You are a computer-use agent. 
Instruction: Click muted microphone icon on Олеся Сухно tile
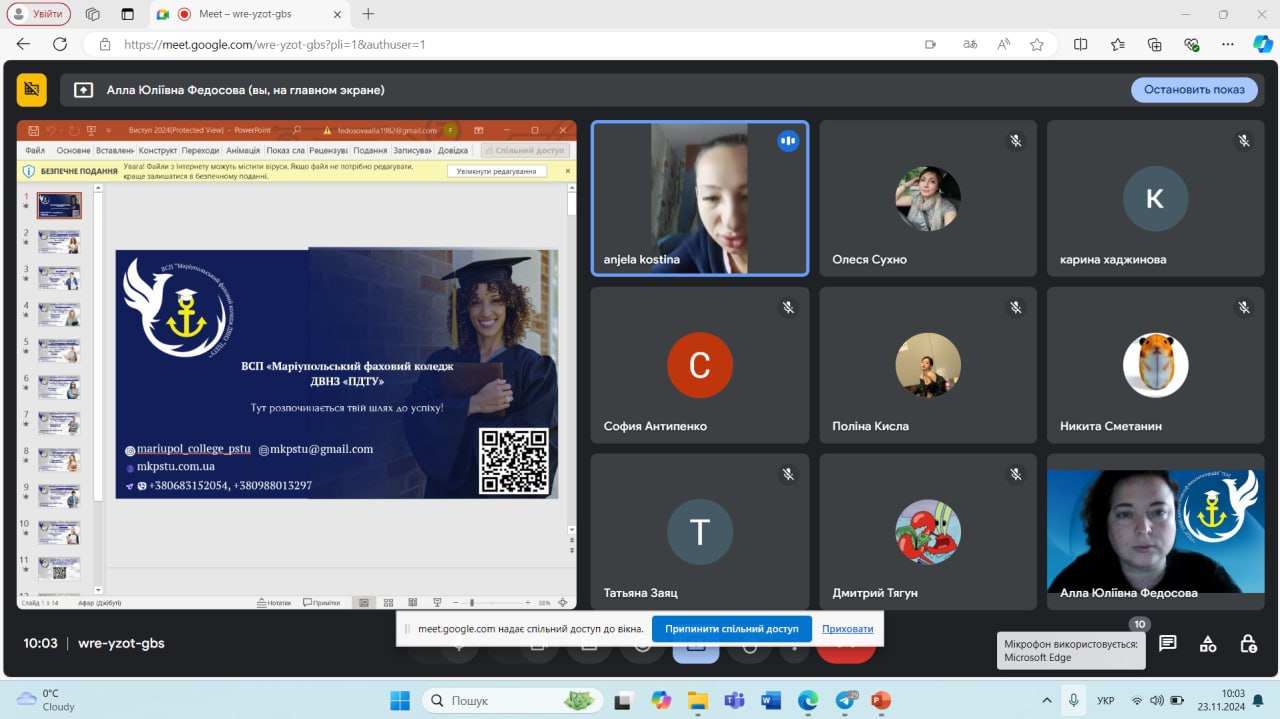click(1016, 141)
